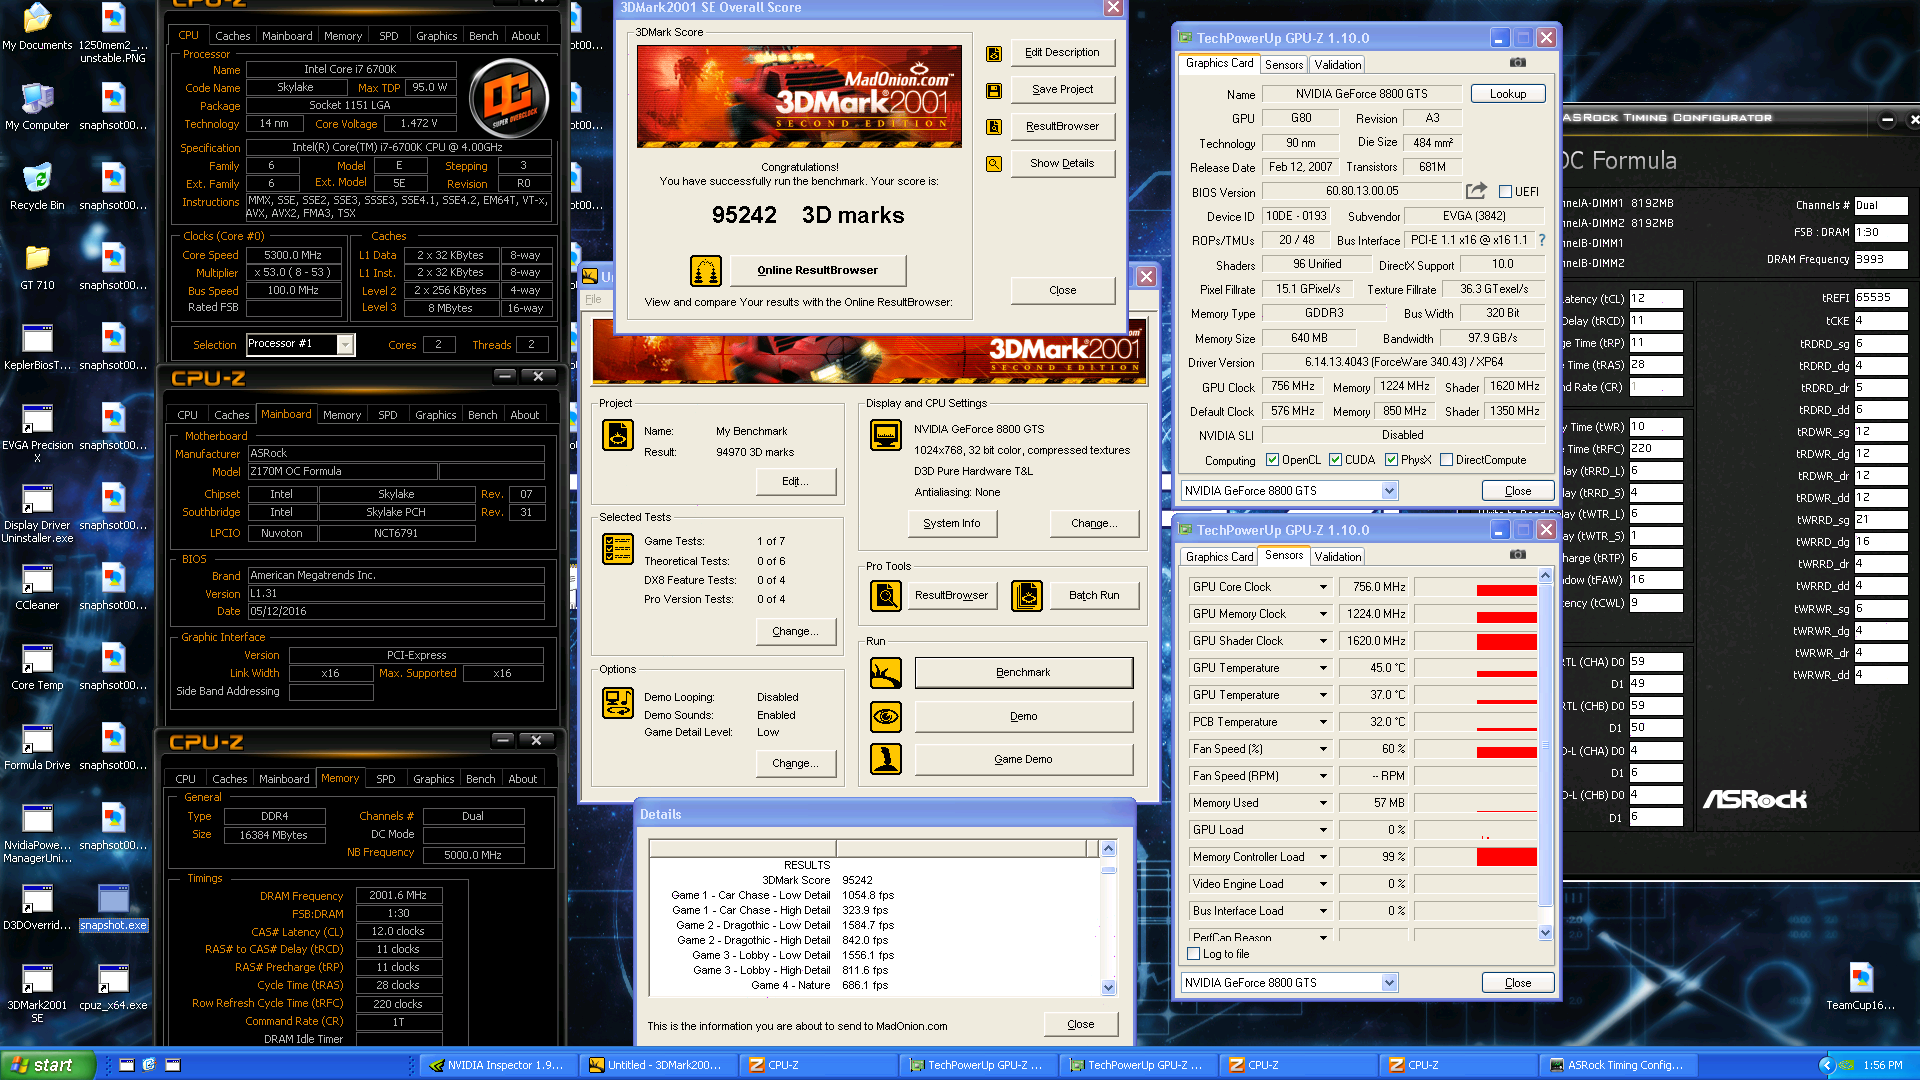The height and width of the screenshot is (1080, 1920).
Task: Click the Online ResultBrowser button
Action: [817, 270]
